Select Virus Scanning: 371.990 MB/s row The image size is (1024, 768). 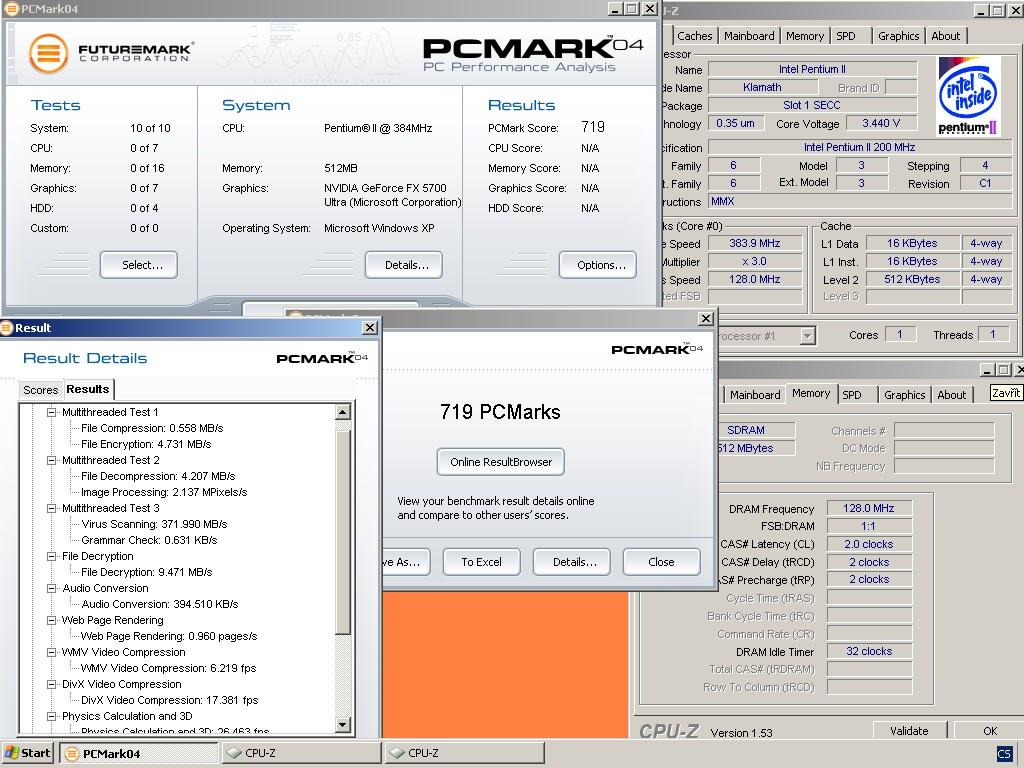pos(154,524)
